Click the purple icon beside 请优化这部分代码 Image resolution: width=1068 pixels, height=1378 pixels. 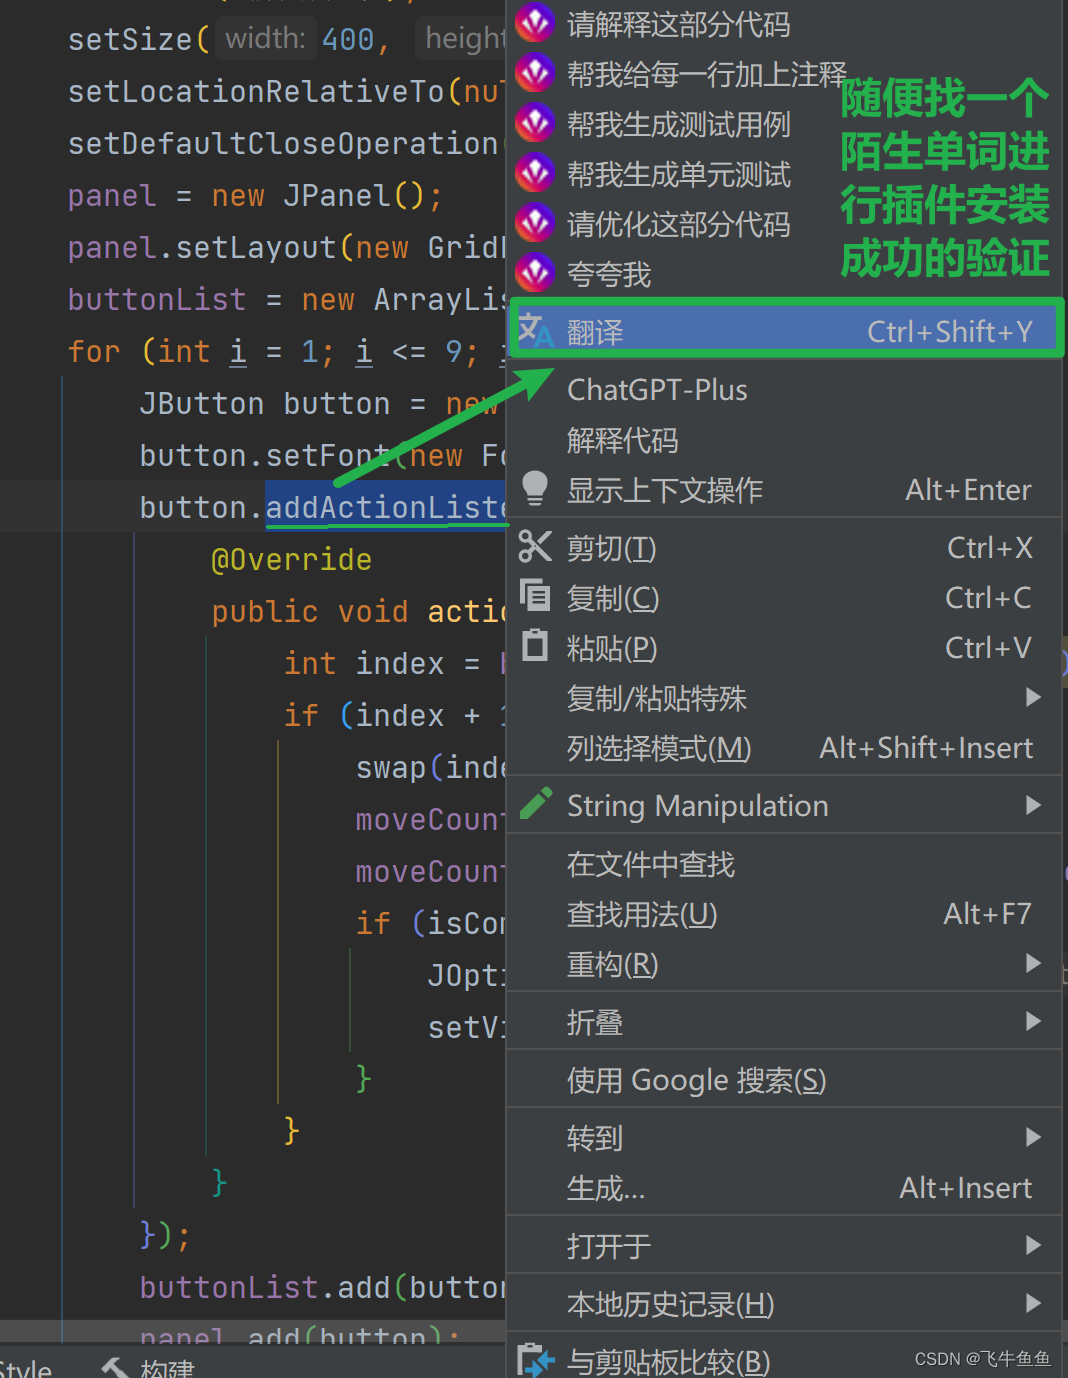[x=535, y=222]
